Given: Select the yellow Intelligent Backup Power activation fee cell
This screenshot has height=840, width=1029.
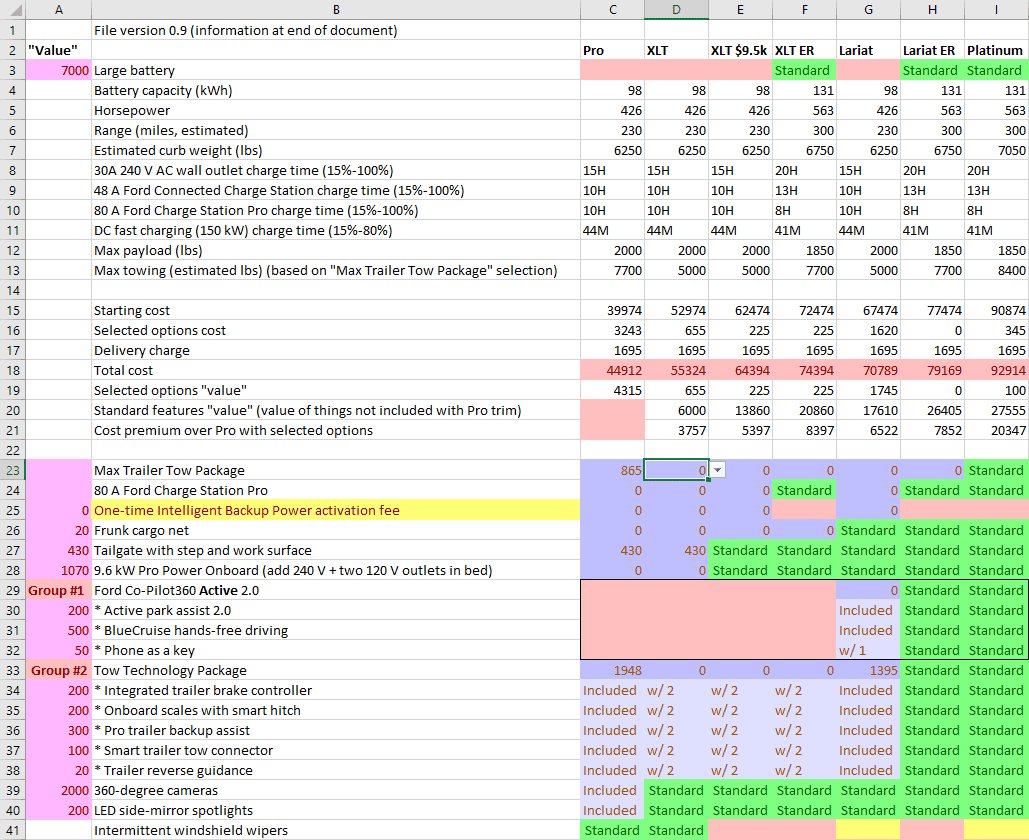Looking at the screenshot, I should 335,510.
